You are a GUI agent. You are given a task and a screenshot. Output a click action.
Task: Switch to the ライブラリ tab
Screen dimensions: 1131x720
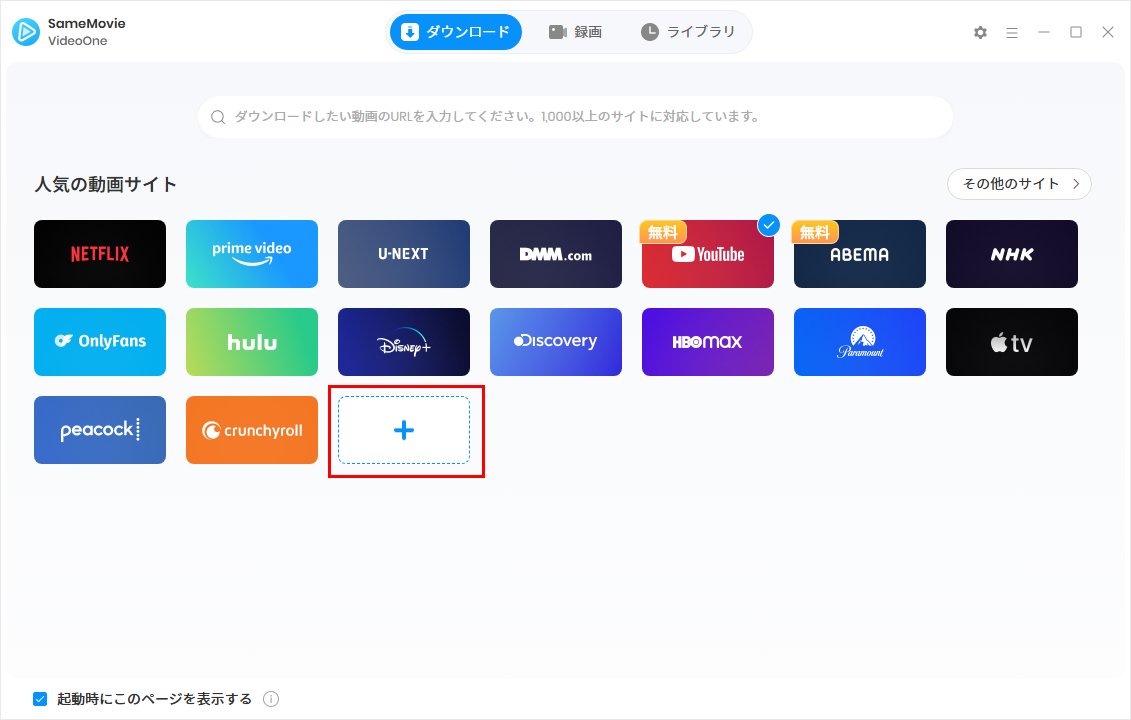[x=688, y=32]
